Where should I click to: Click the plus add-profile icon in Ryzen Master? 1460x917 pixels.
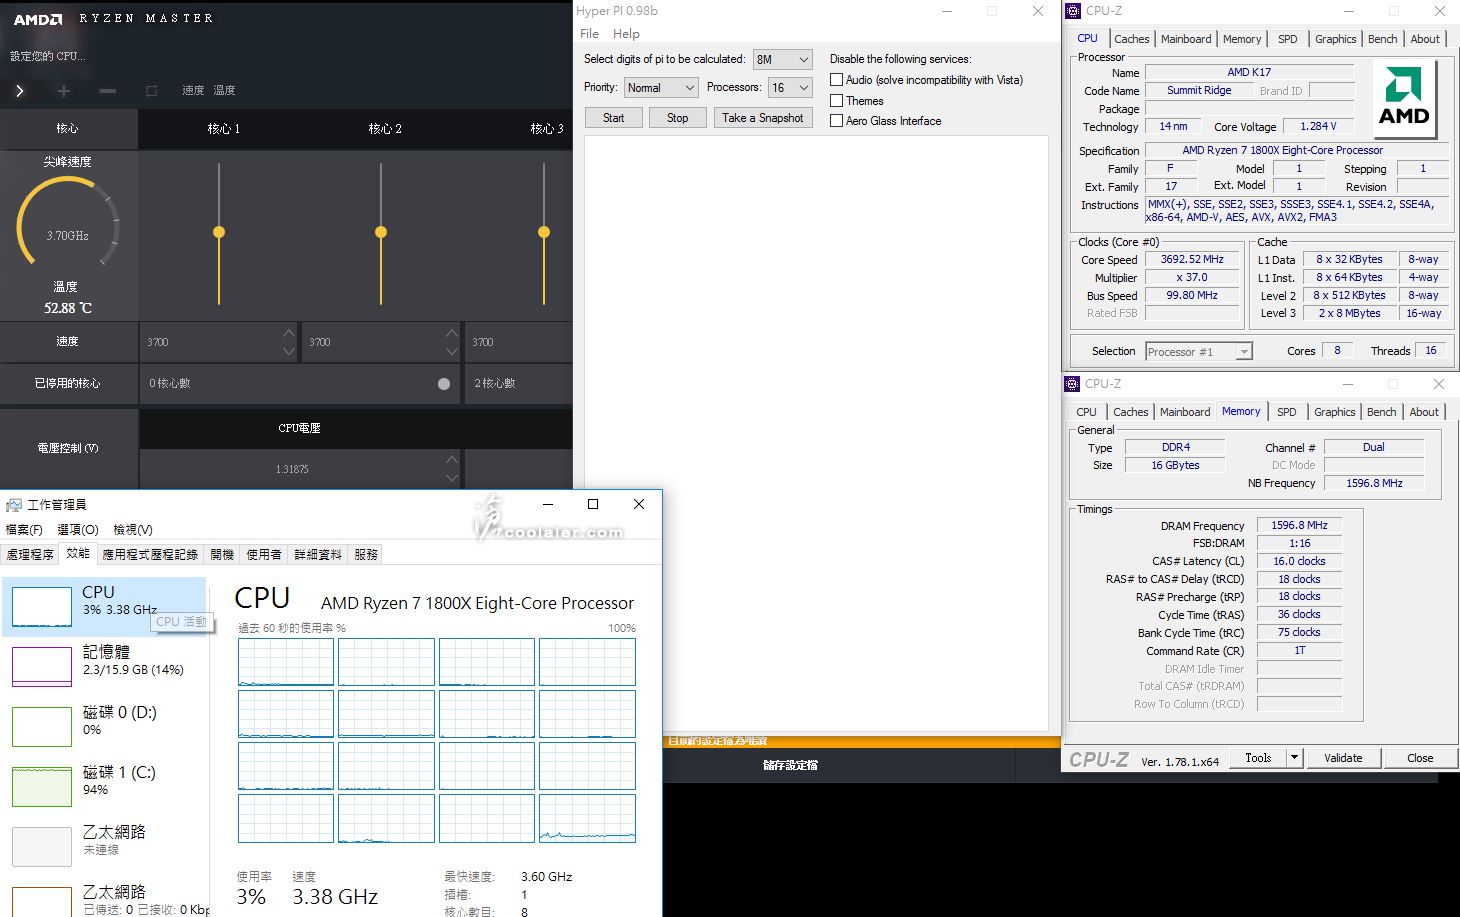pyautogui.click(x=64, y=91)
